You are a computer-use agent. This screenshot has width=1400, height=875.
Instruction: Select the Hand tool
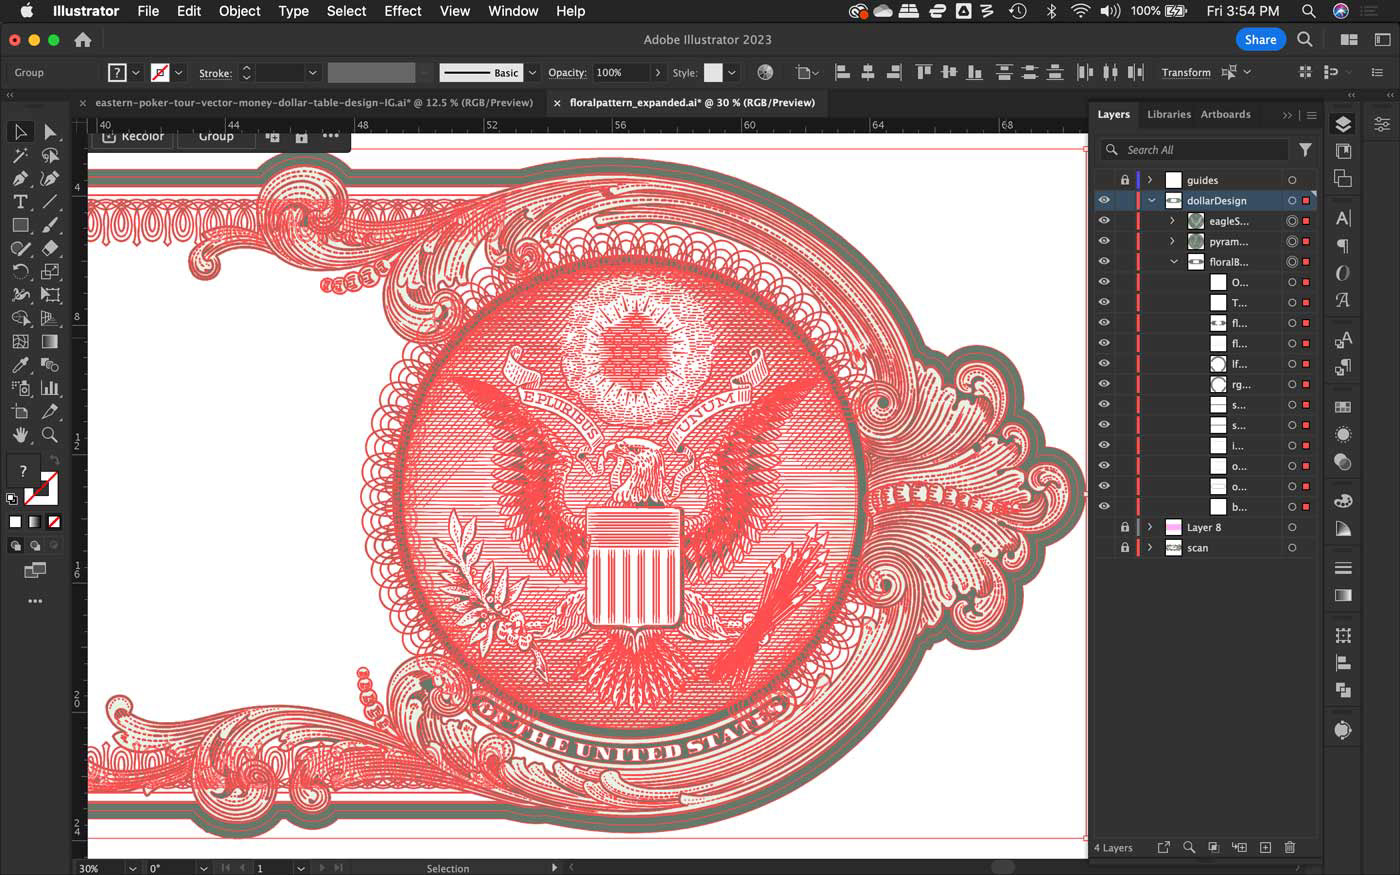coord(20,435)
